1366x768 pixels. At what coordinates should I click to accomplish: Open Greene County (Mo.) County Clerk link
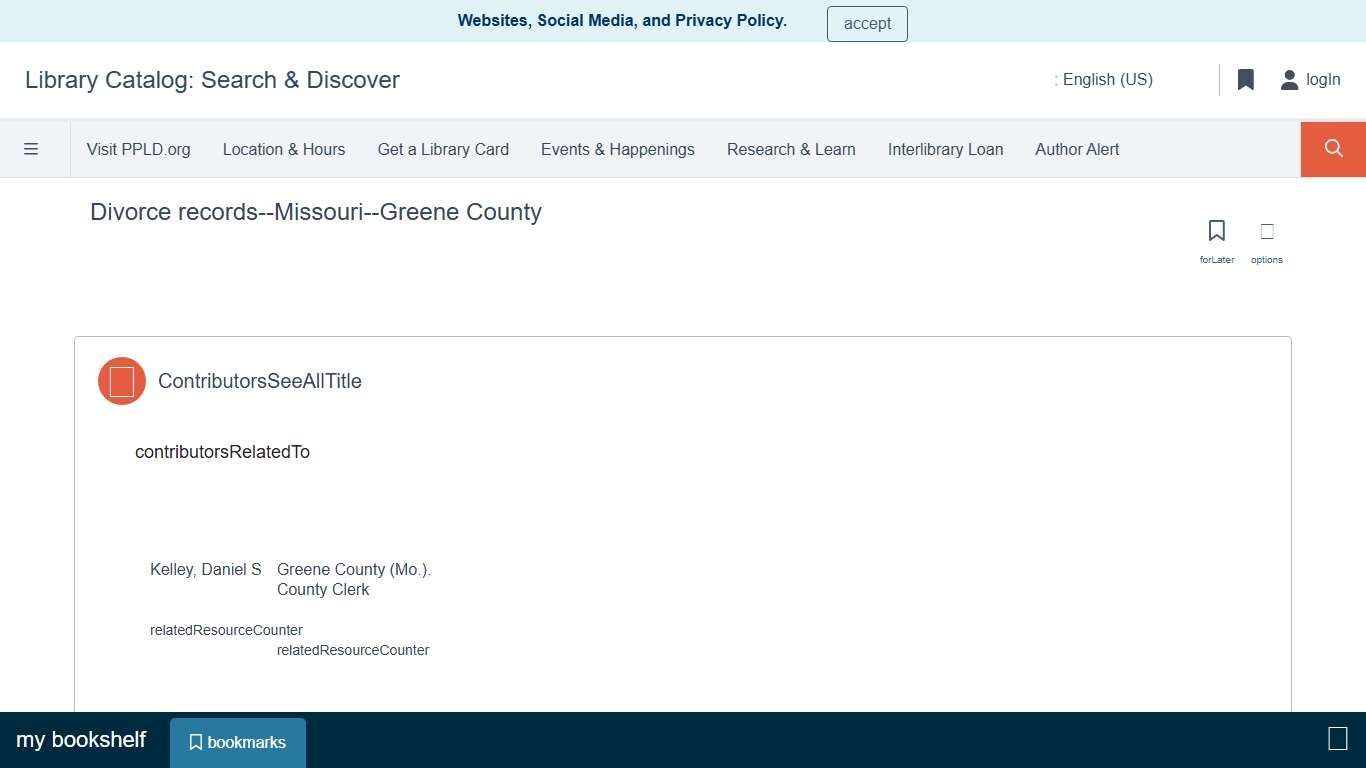(353, 579)
